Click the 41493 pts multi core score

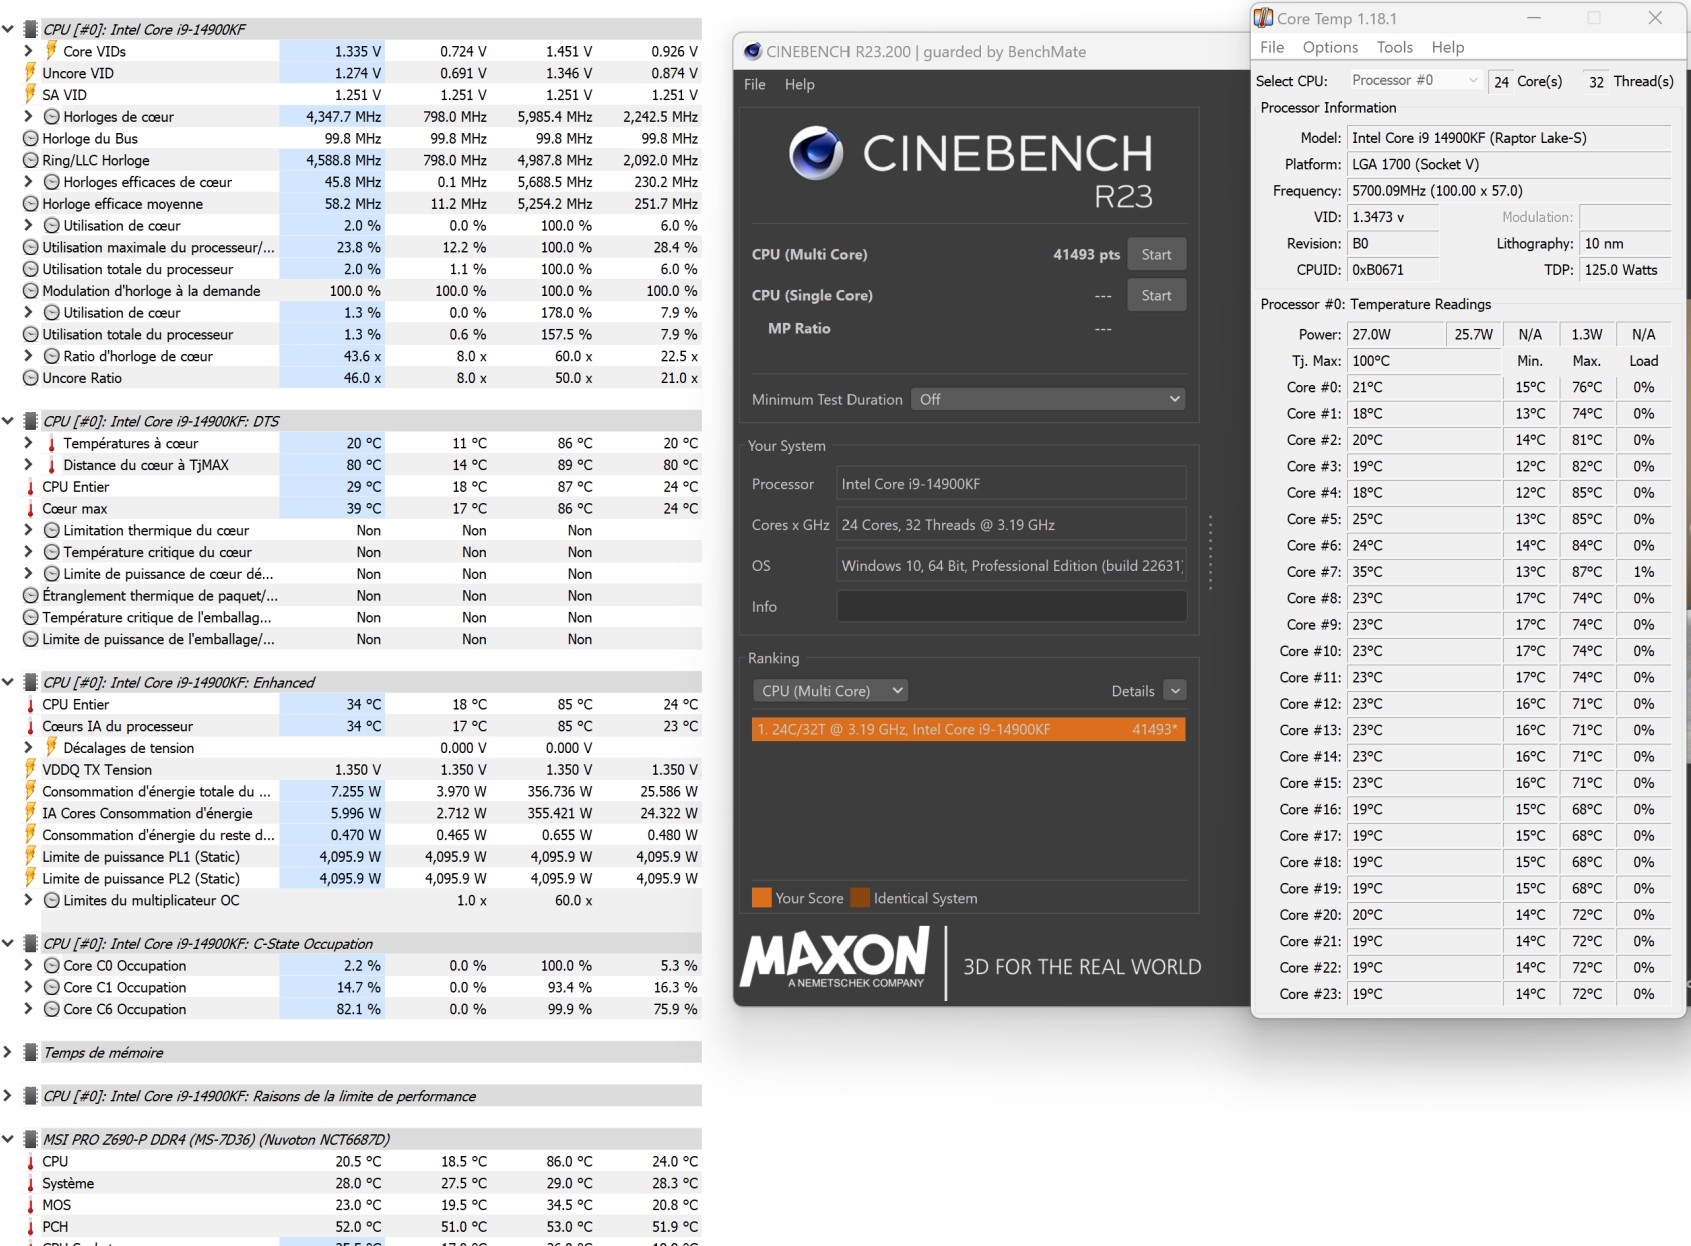[x=1086, y=254]
